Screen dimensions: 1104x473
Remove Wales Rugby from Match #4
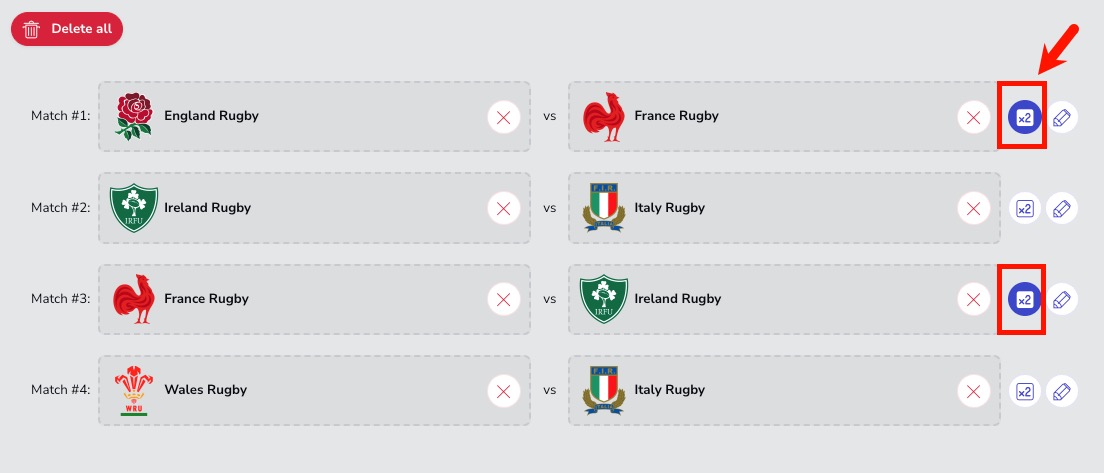click(503, 391)
